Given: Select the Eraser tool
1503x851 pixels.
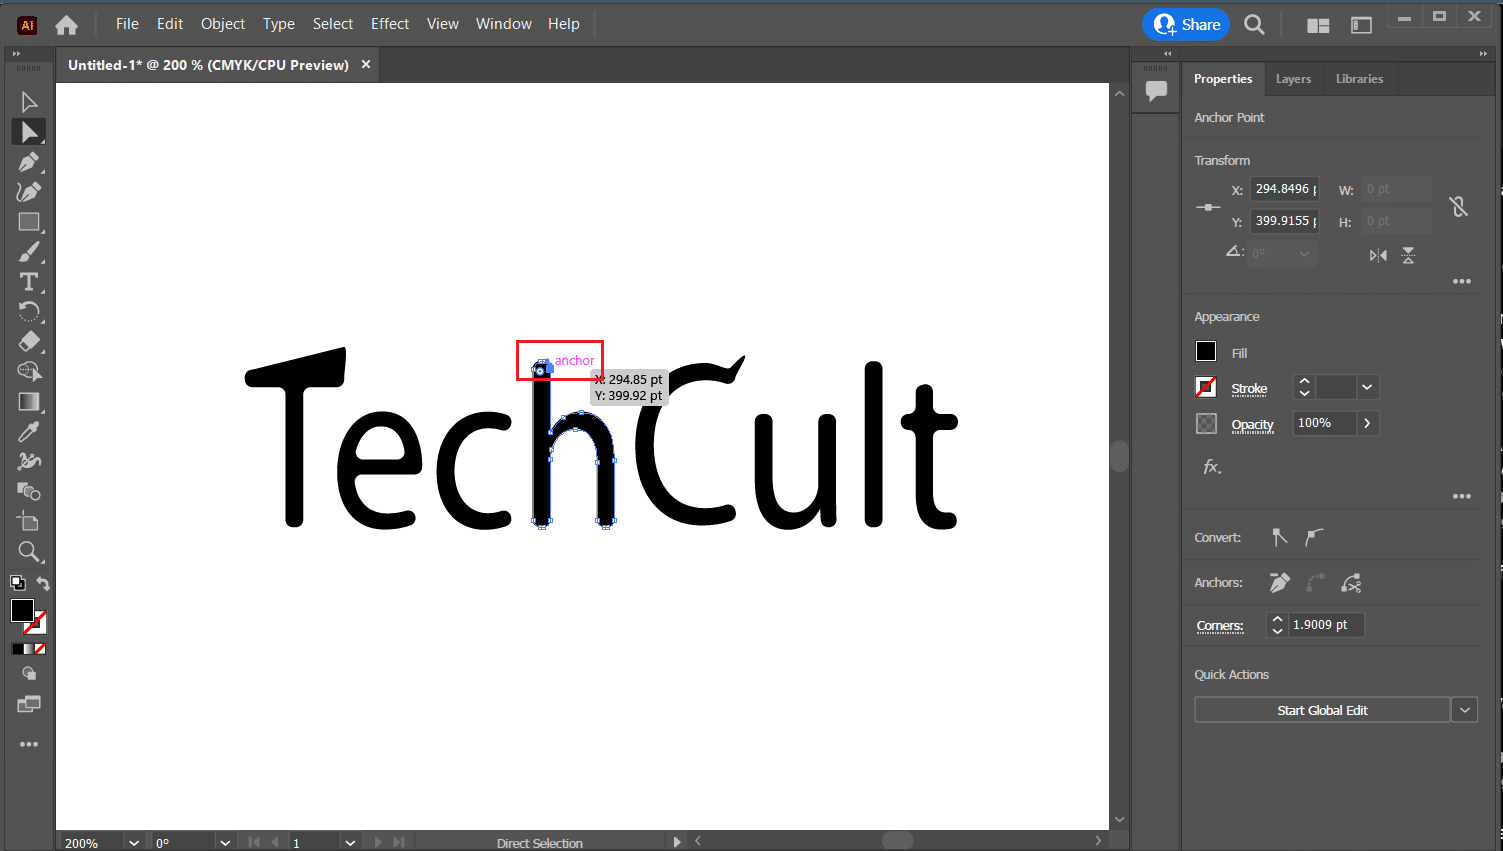Looking at the screenshot, I should pyautogui.click(x=29, y=342).
